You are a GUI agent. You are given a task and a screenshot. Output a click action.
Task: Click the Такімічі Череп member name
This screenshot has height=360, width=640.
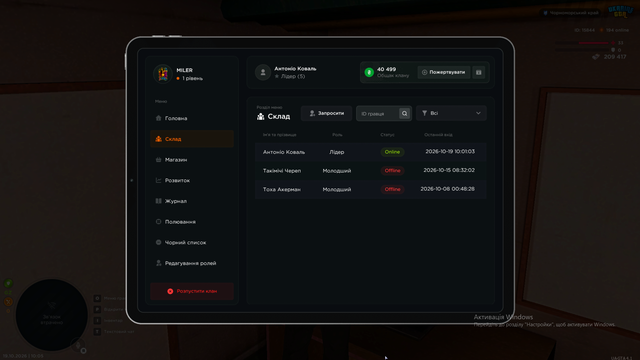(x=282, y=171)
